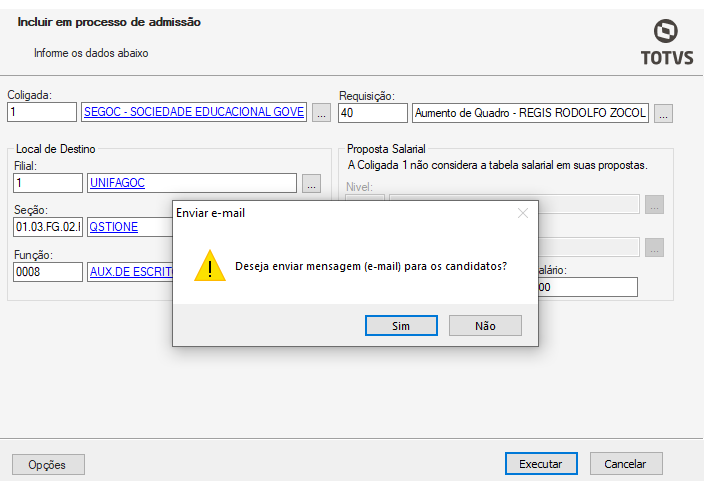Open the SEGOC - SOCIEDADE EDUCACIONAL link

click(193, 112)
